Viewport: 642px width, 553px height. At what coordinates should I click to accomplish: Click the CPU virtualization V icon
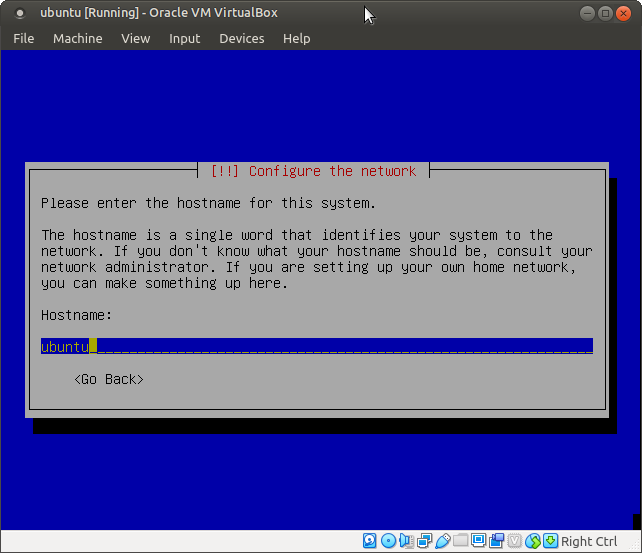(514, 541)
